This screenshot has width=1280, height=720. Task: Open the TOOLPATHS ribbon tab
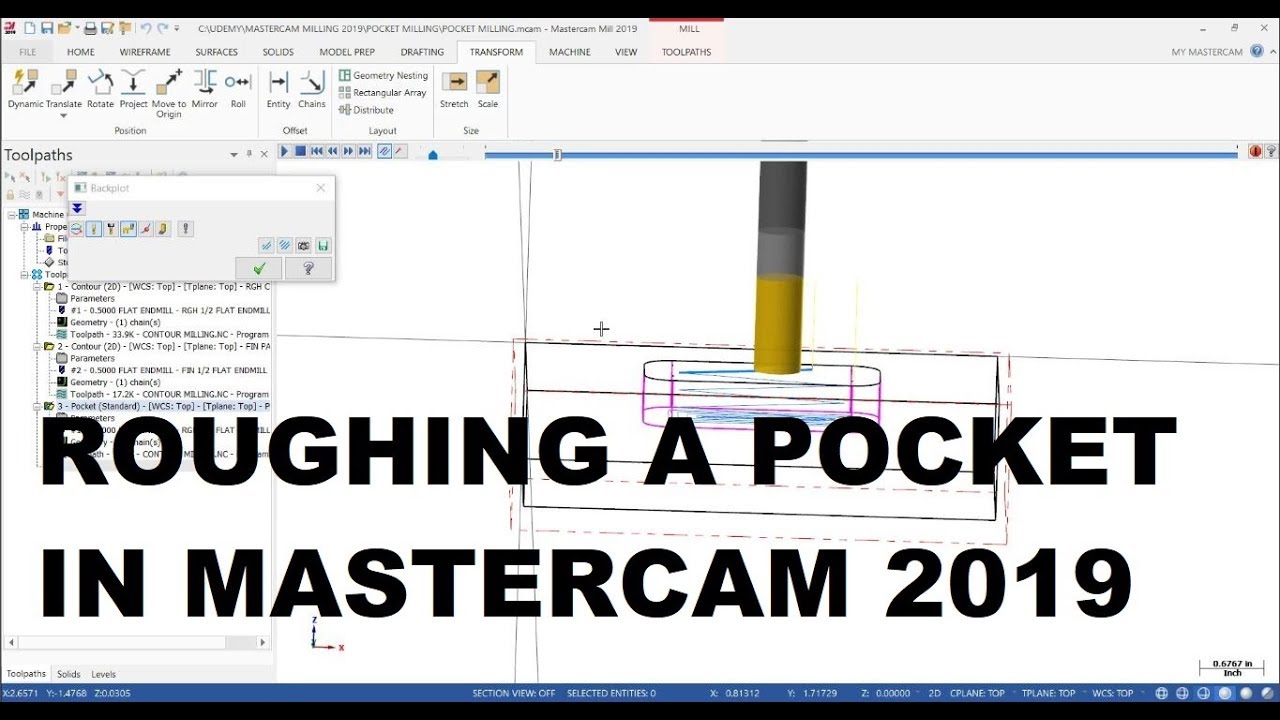click(x=686, y=52)
